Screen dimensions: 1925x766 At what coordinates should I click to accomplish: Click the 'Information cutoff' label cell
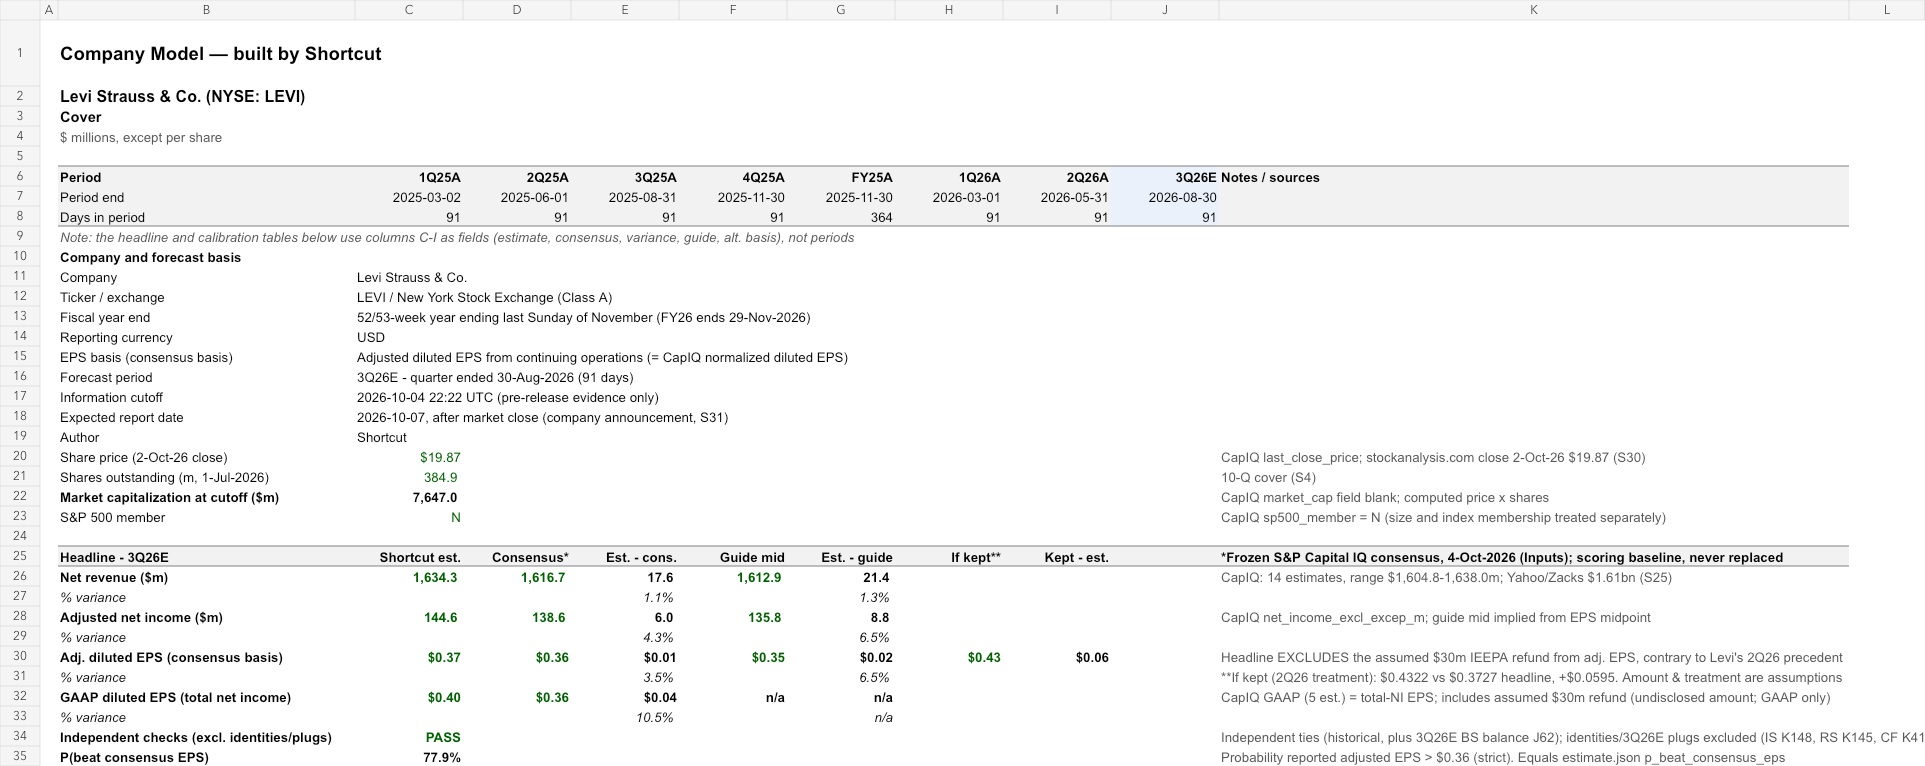[x=111, y=398]
